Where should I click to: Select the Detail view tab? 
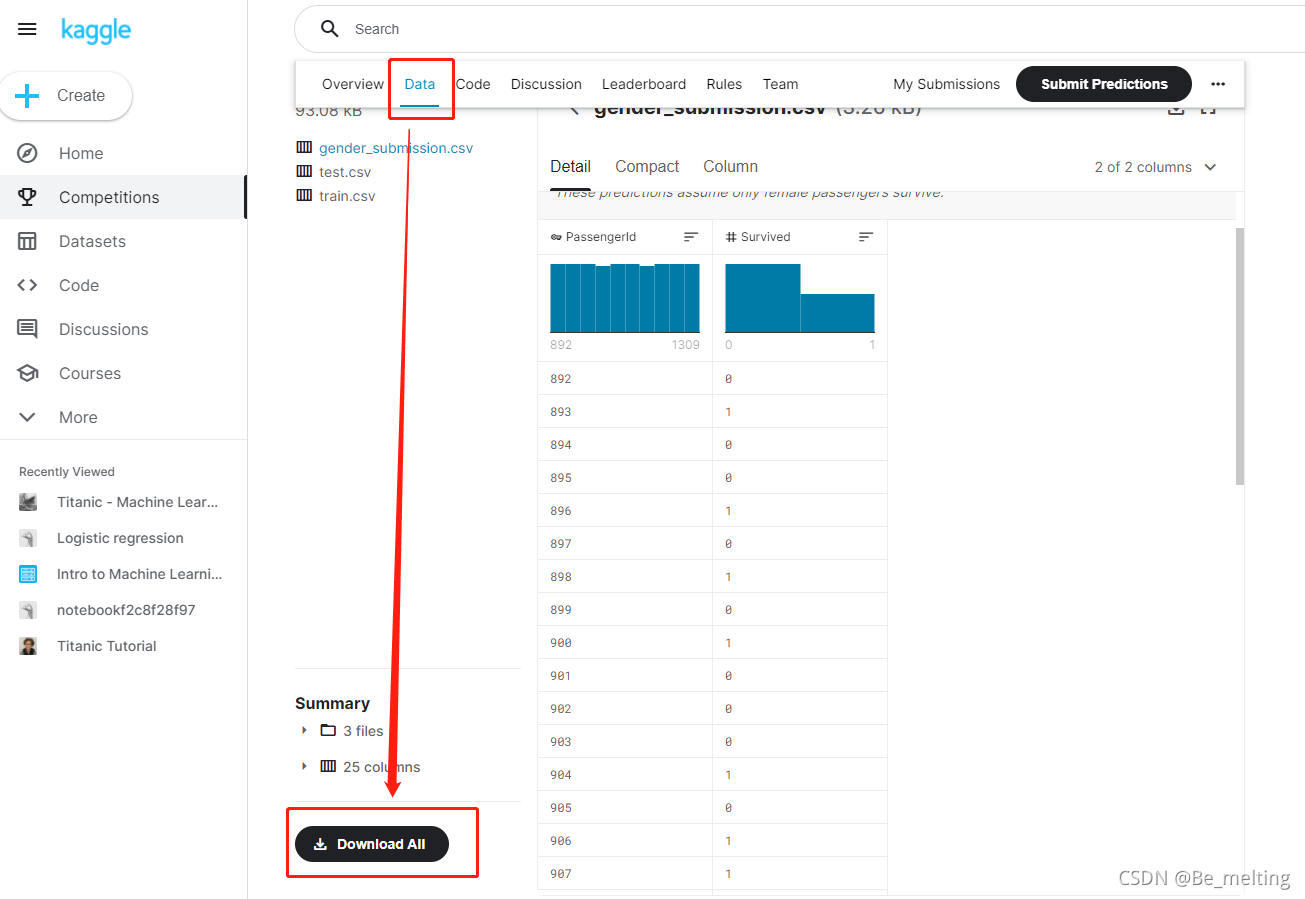click(570, 167)
